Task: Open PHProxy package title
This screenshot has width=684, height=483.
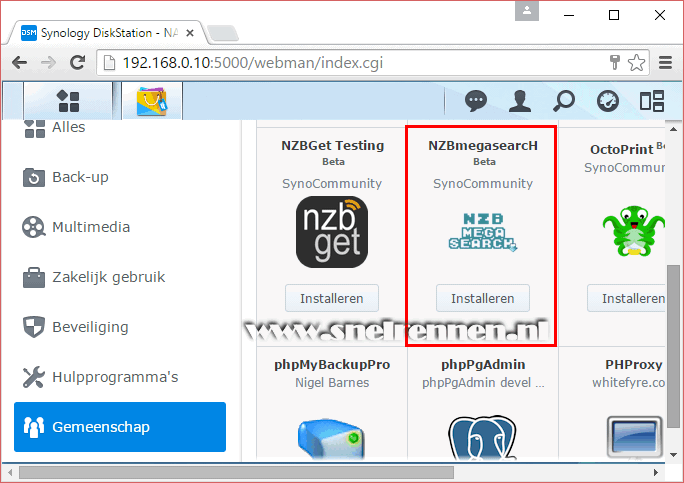Action: tap(634, 364)
